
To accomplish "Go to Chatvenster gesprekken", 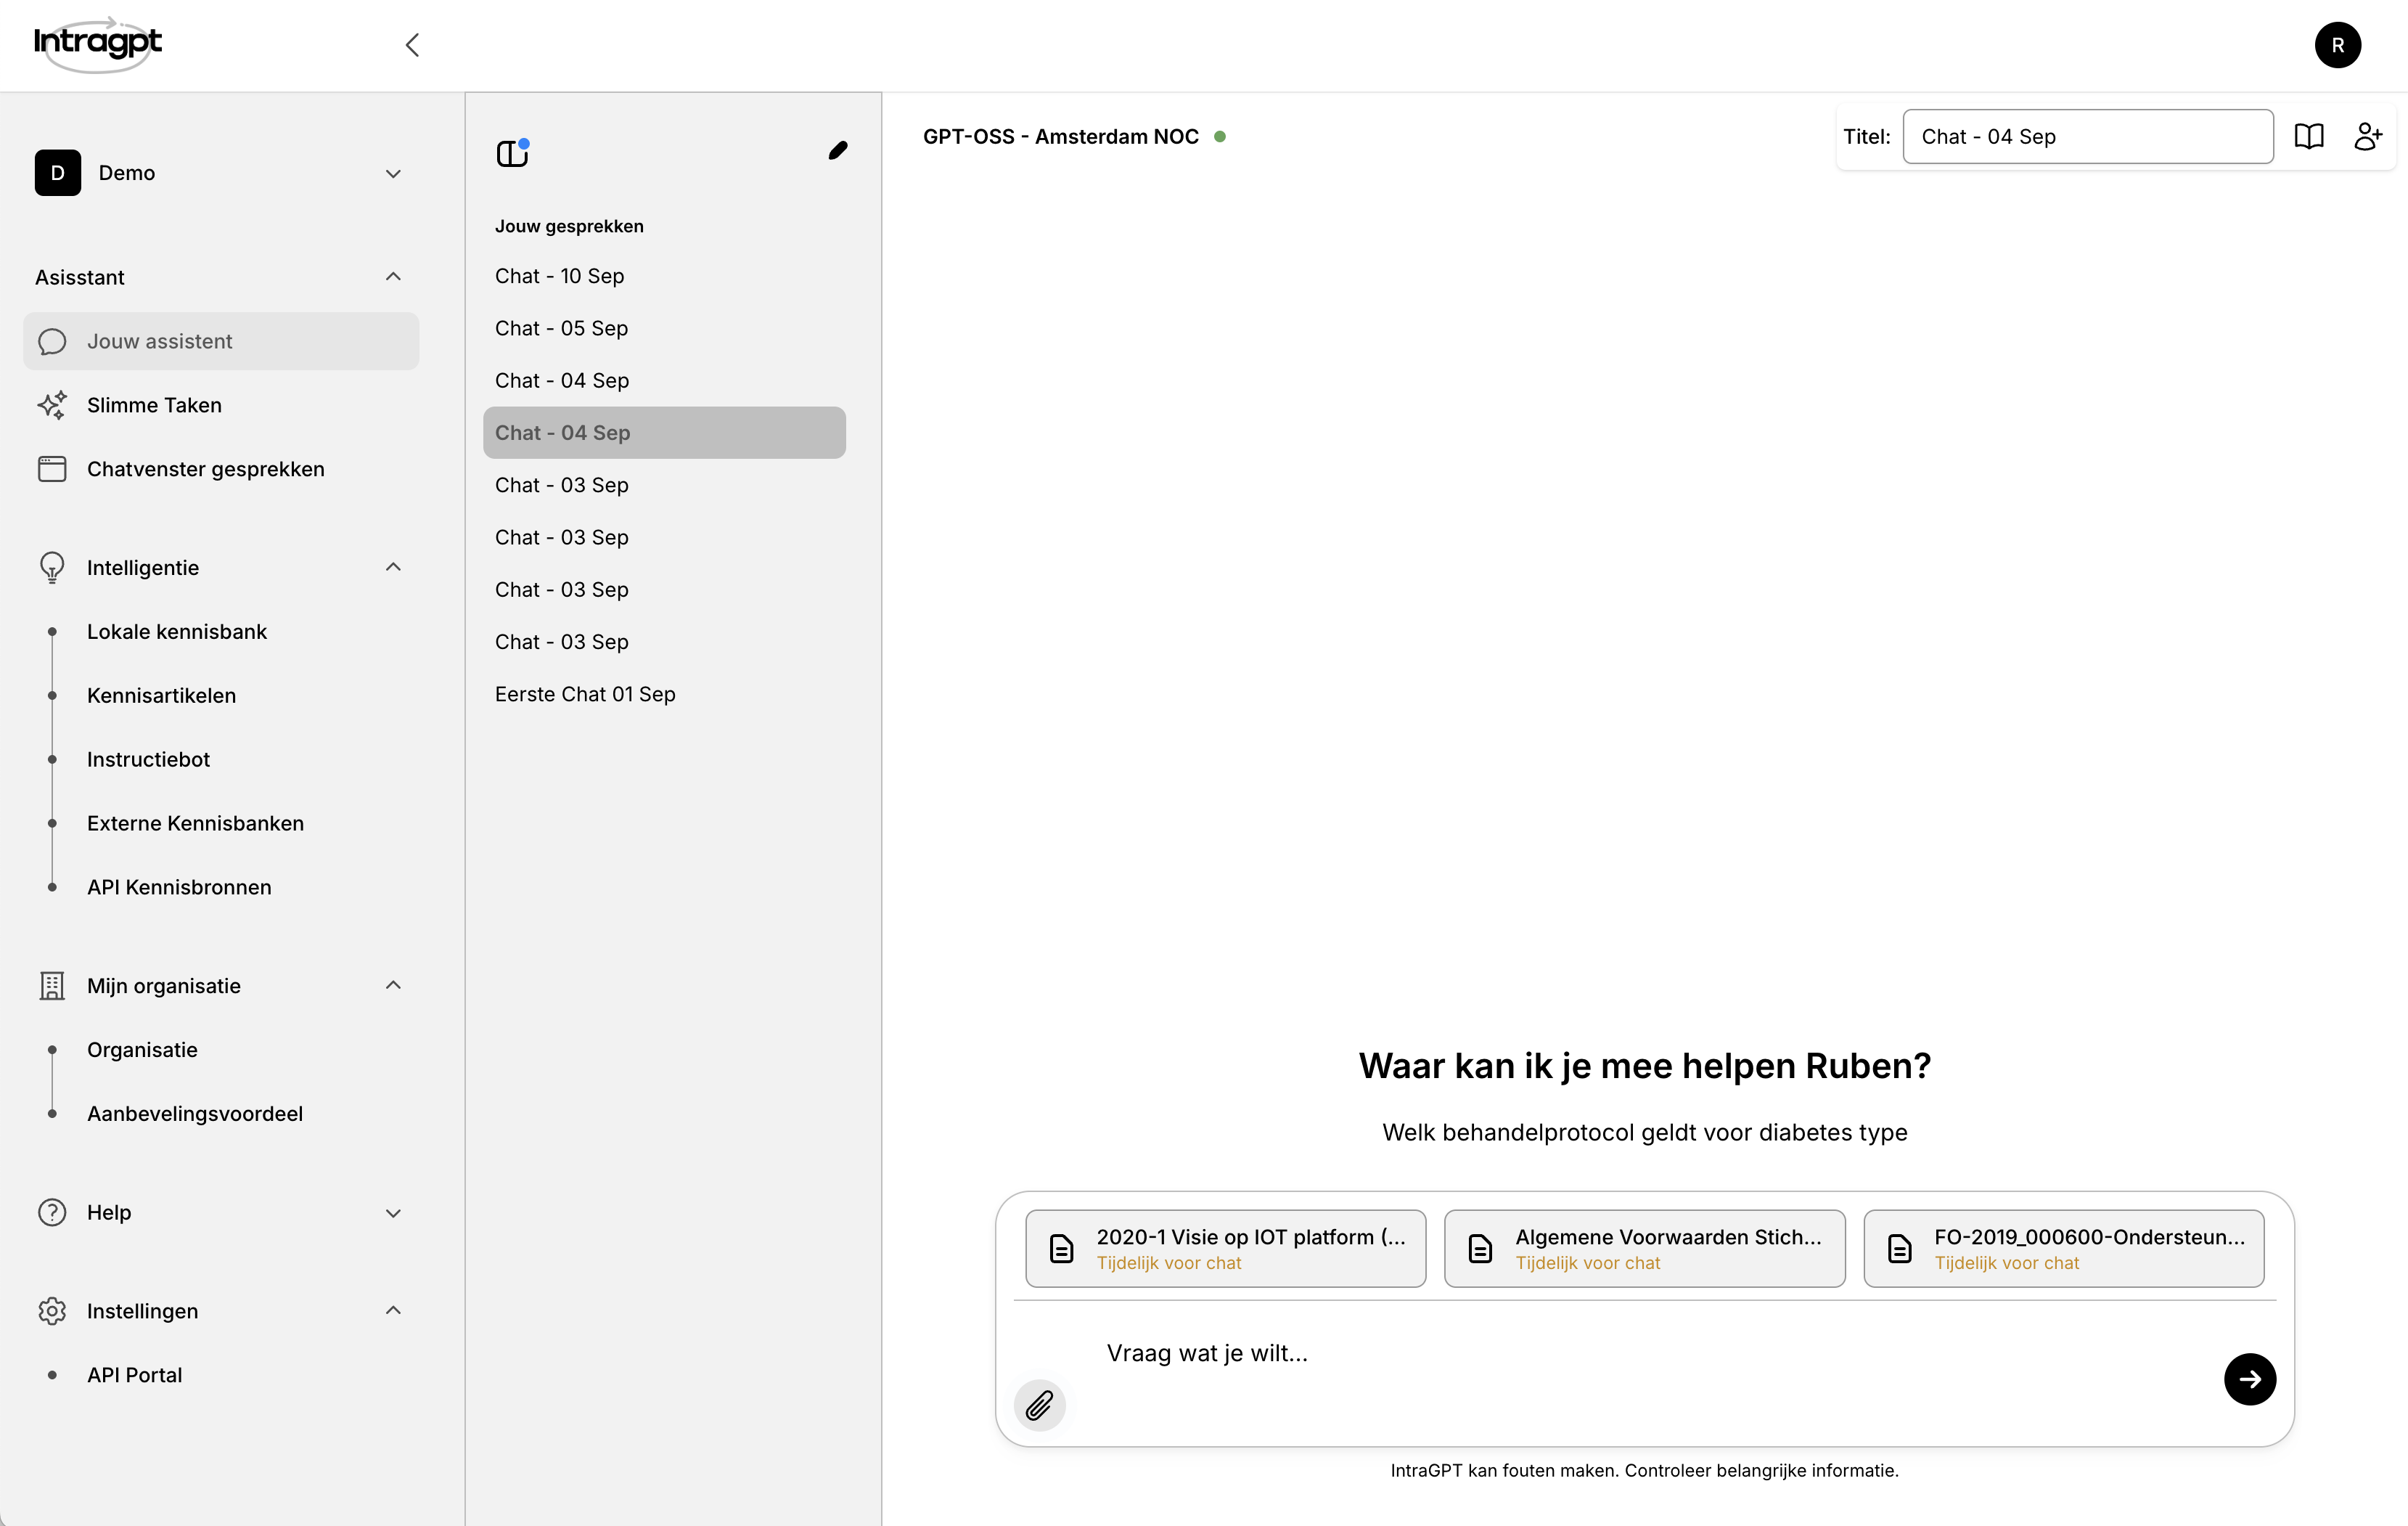I will pos(205,469).
